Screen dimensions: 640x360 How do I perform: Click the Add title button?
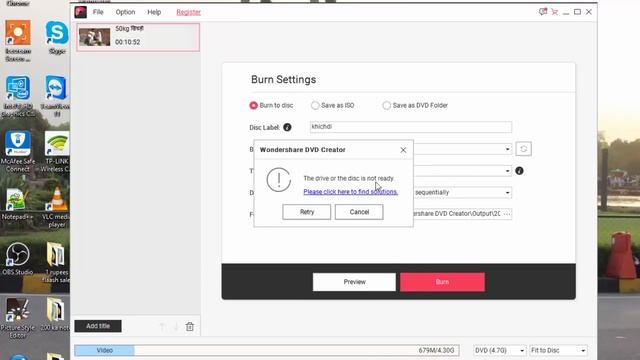tap(98, 326)
